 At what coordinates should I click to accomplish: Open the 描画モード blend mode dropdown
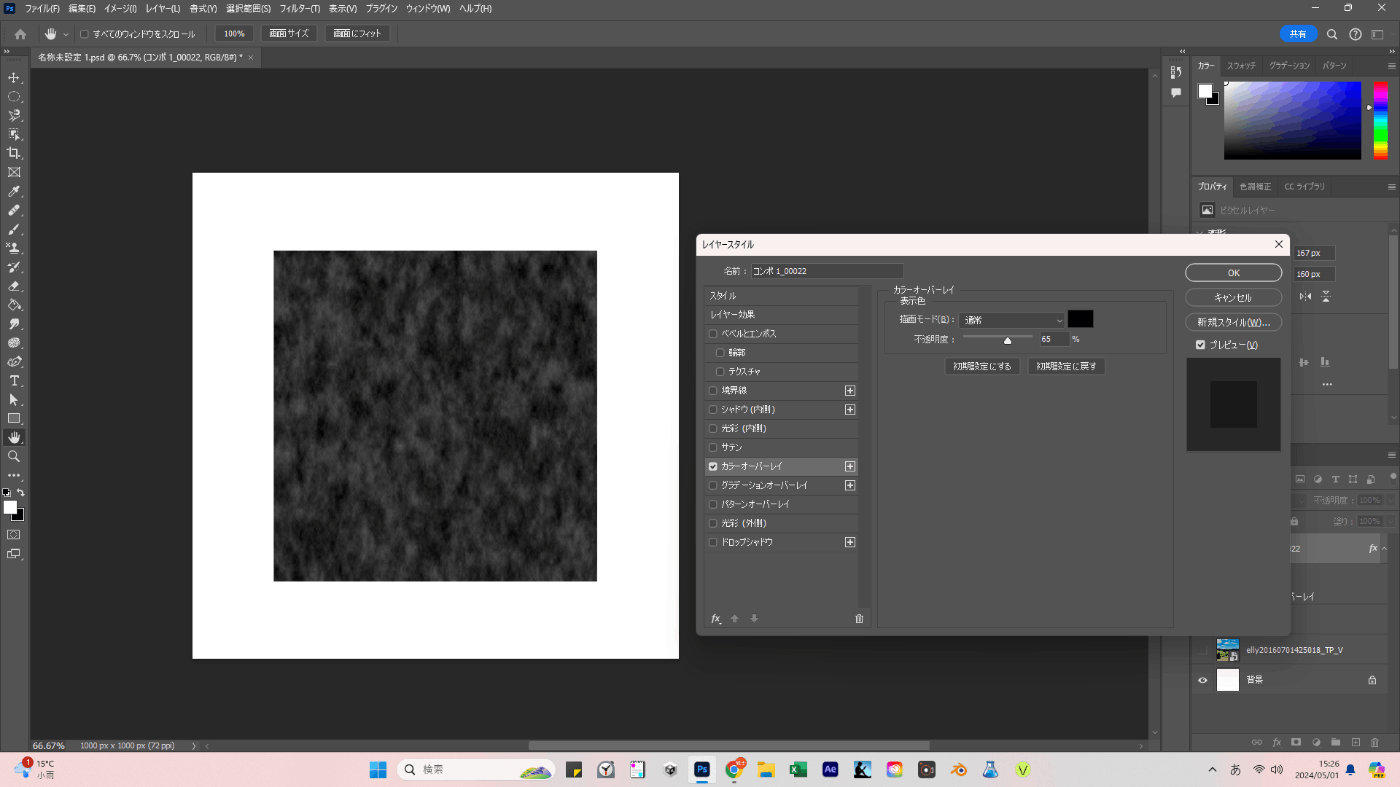[1012, 320]
